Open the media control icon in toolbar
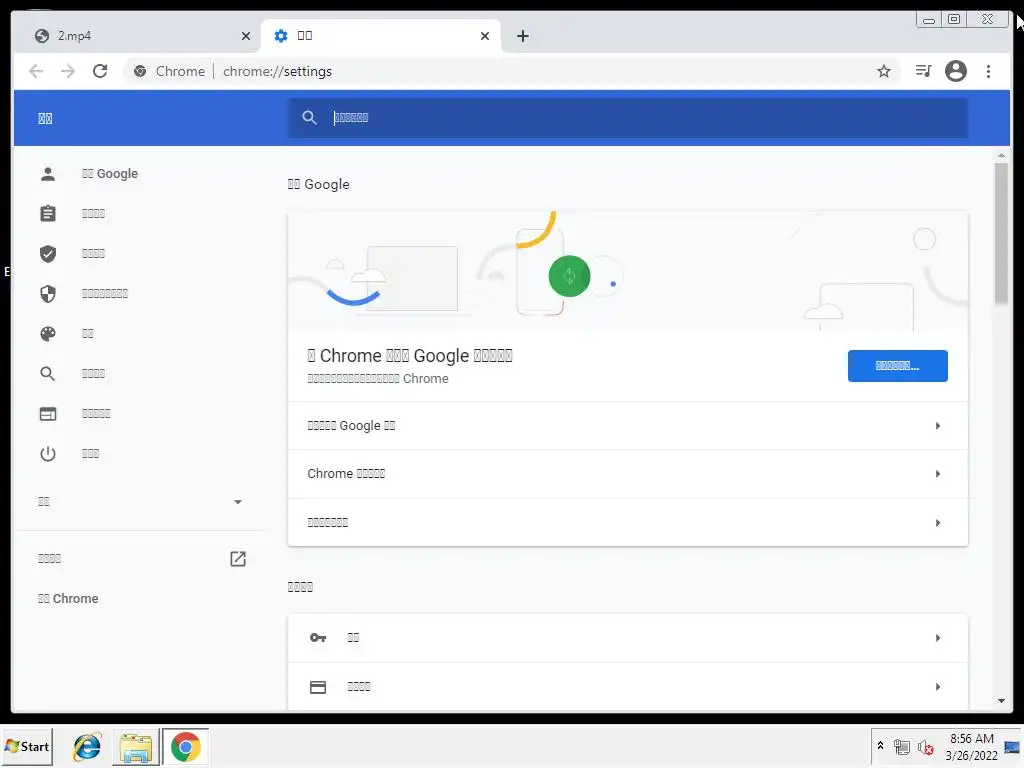The width and height of the screenshot is (1024, 768). click(x=923, y=71)
